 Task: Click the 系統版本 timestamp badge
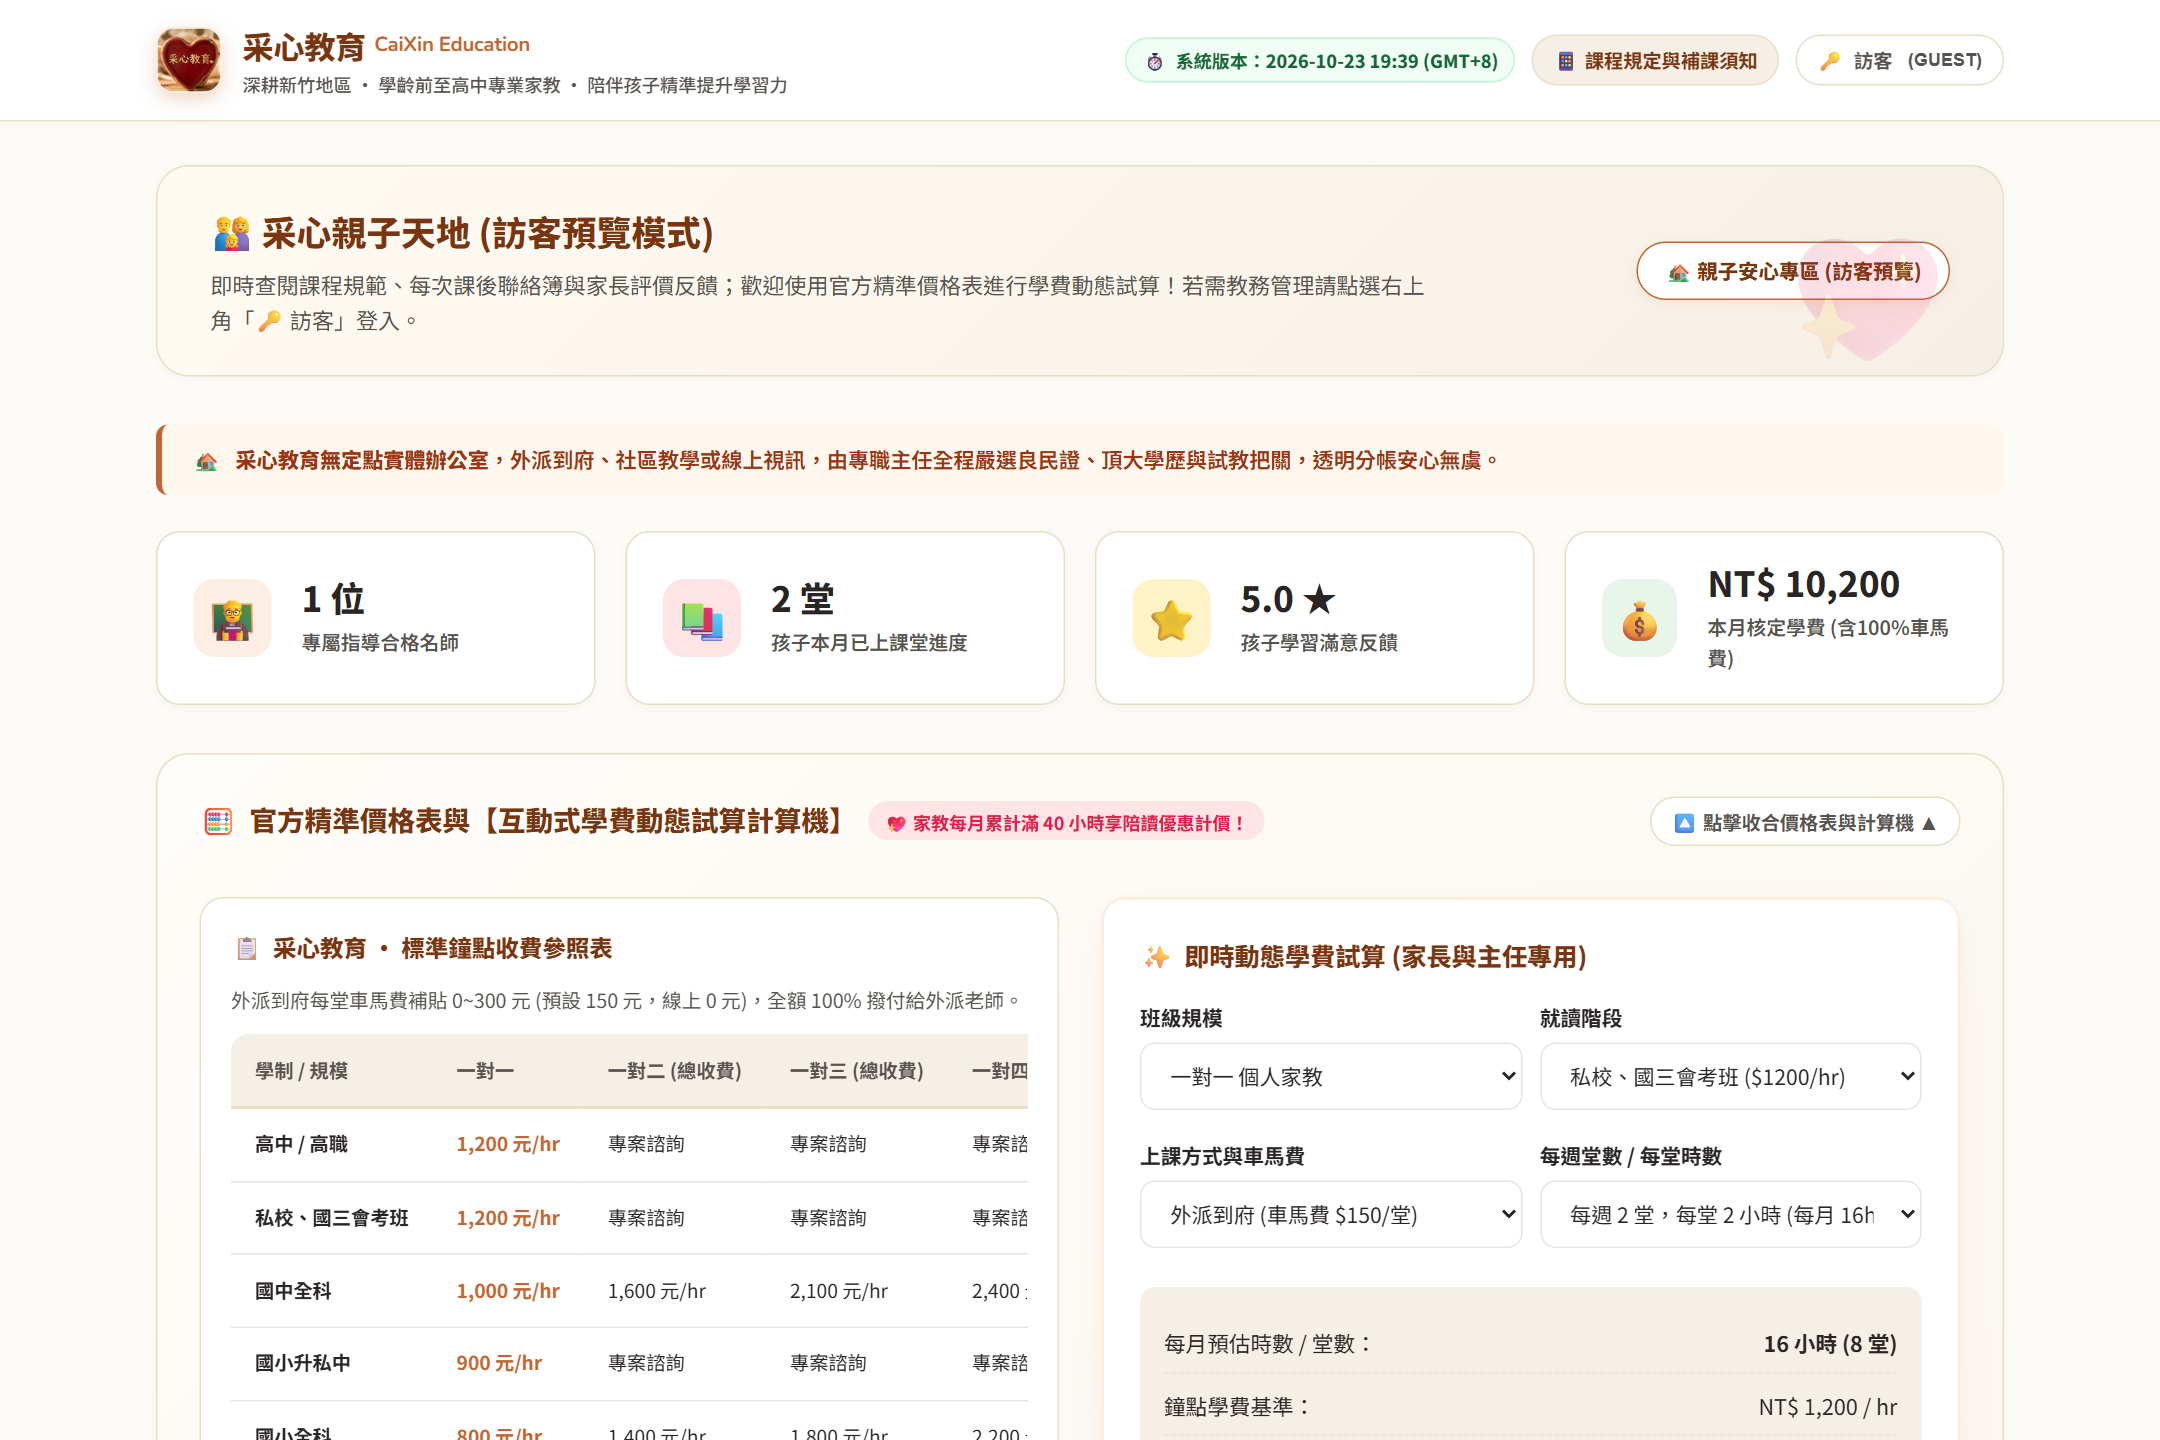pyautogui.click(x=1320, y=61)
